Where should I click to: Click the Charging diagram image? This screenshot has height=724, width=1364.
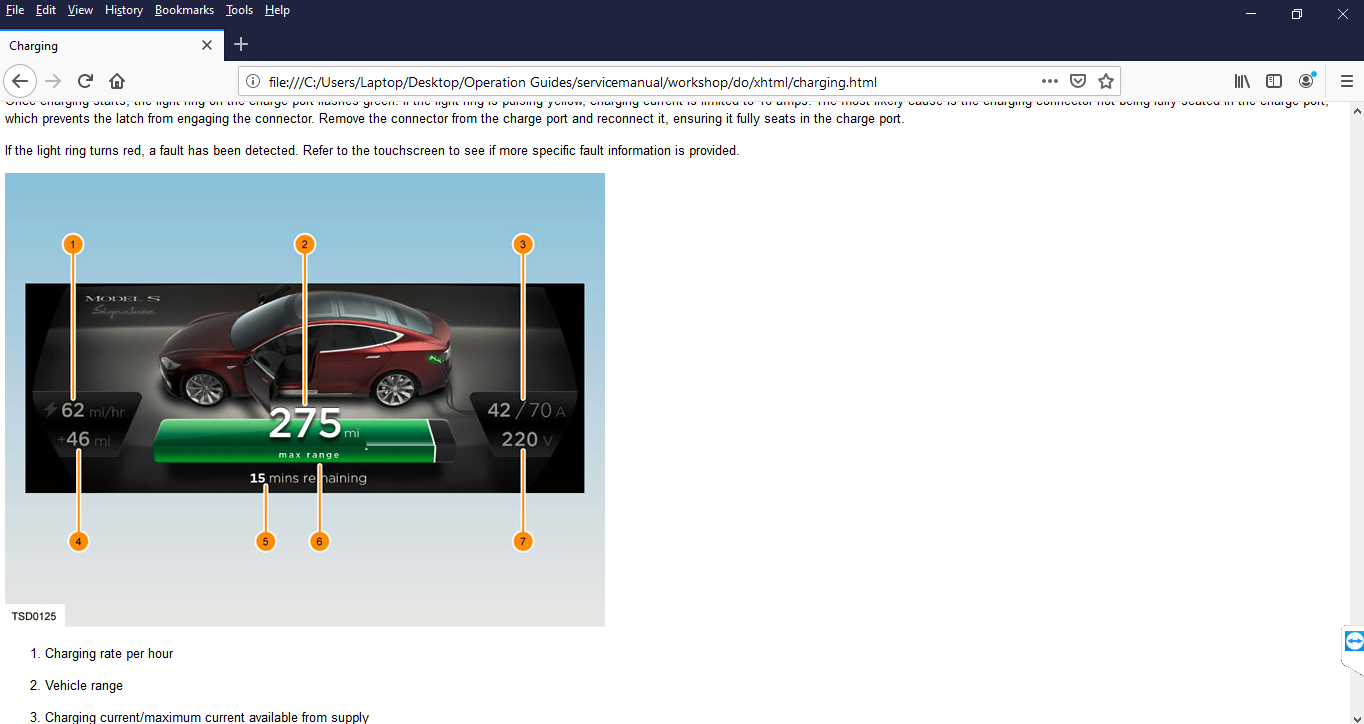click(304, 399)
